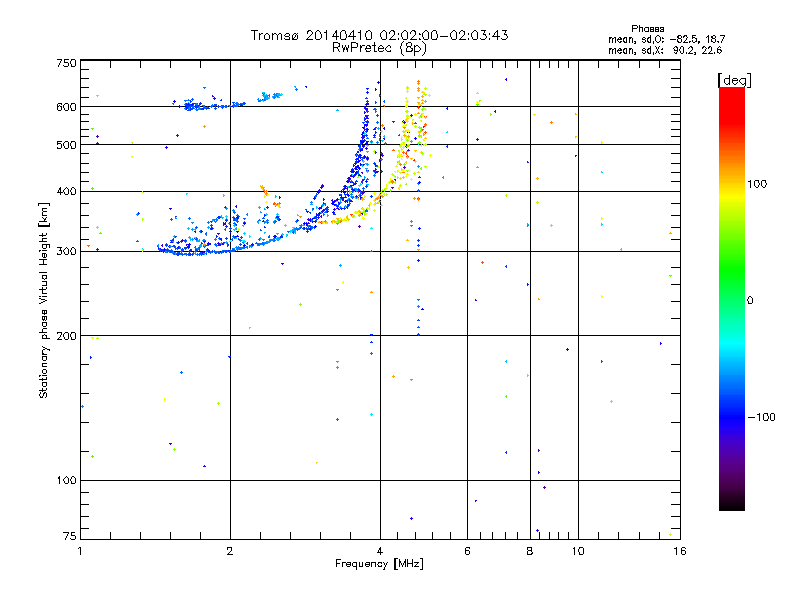
Task: Click the y-axis tick label '400'
Action: (66, 191)
